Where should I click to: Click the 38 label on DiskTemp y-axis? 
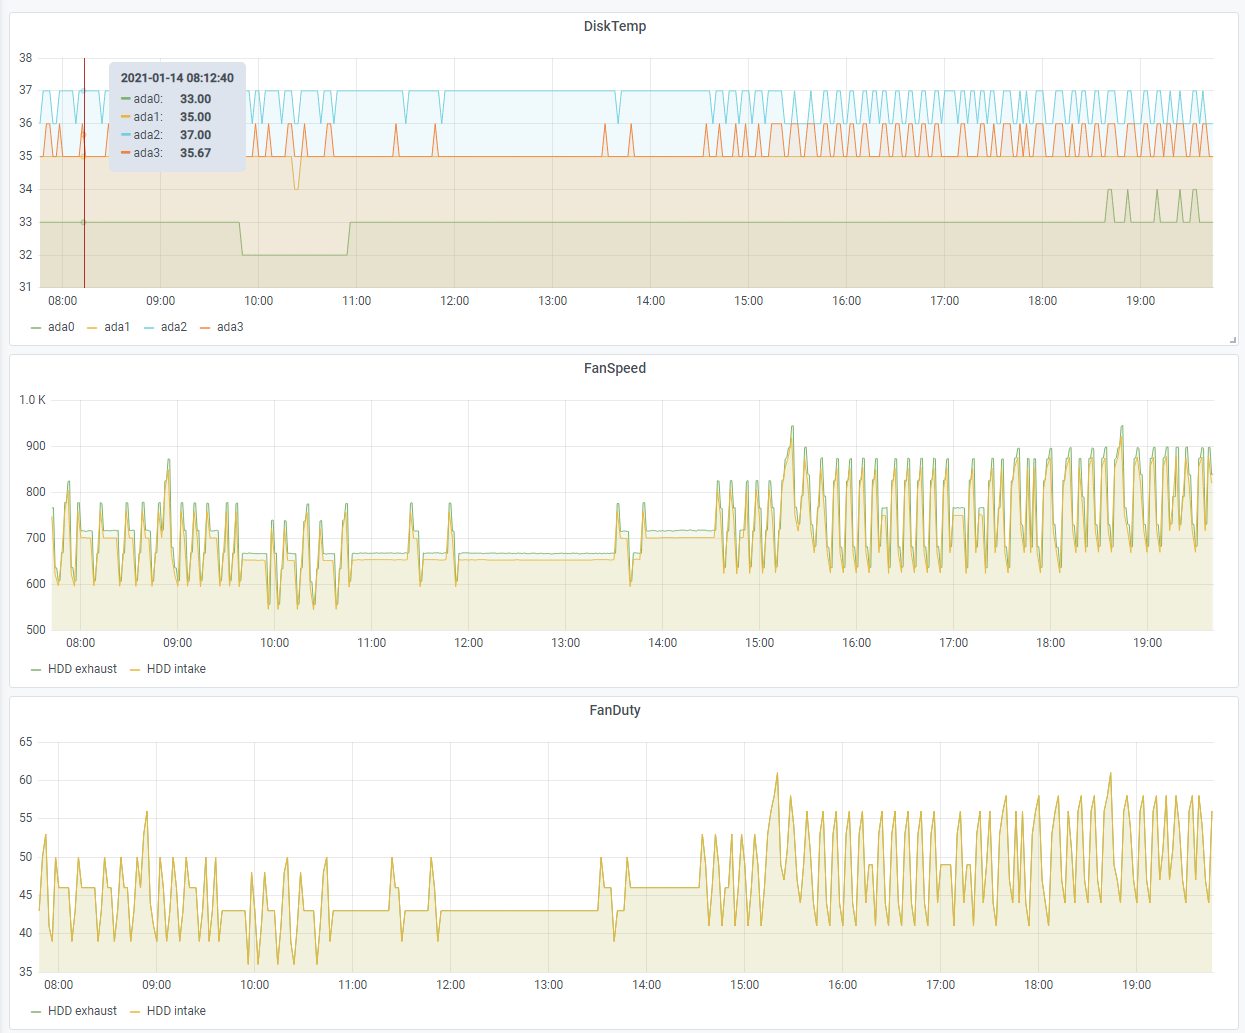point(26,58)
